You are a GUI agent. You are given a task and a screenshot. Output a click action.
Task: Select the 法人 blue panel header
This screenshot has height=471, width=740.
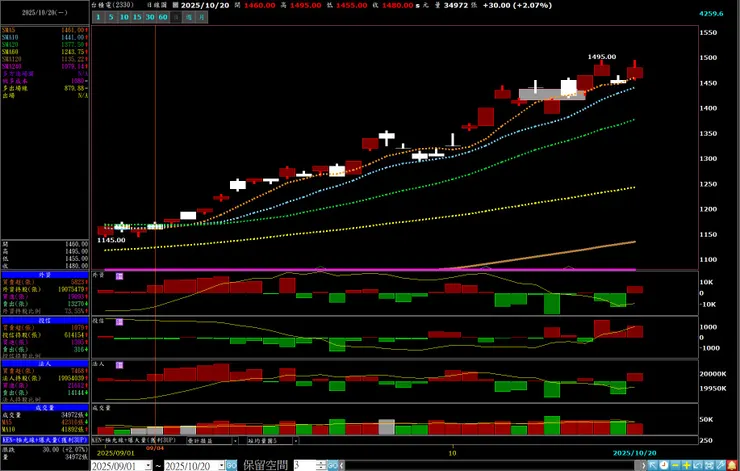pos(45,364)
